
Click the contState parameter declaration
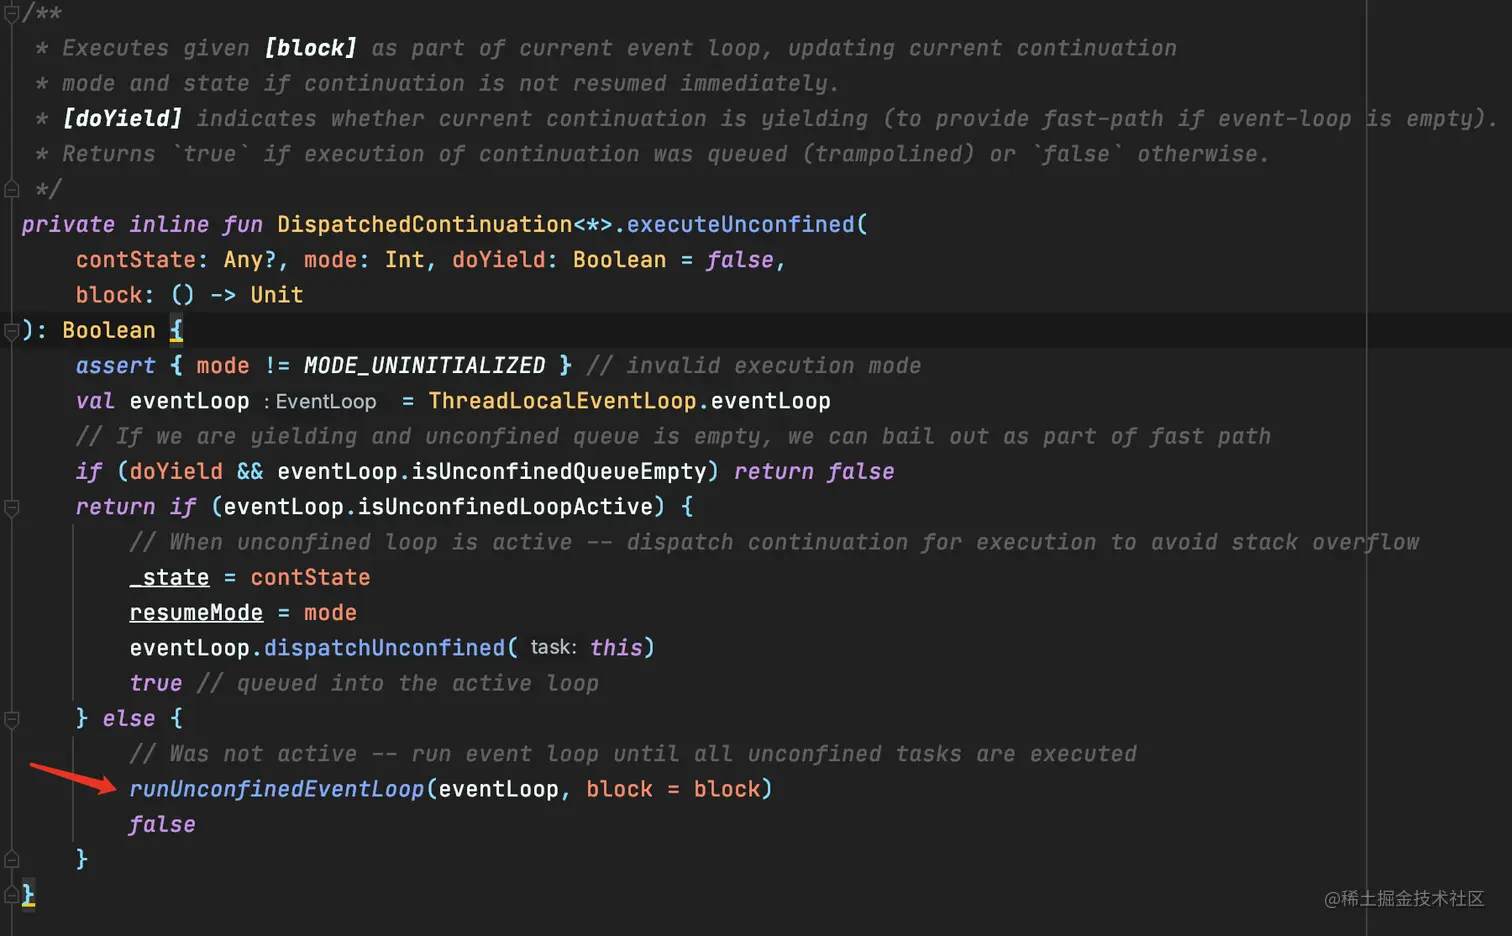coord(136,260)
